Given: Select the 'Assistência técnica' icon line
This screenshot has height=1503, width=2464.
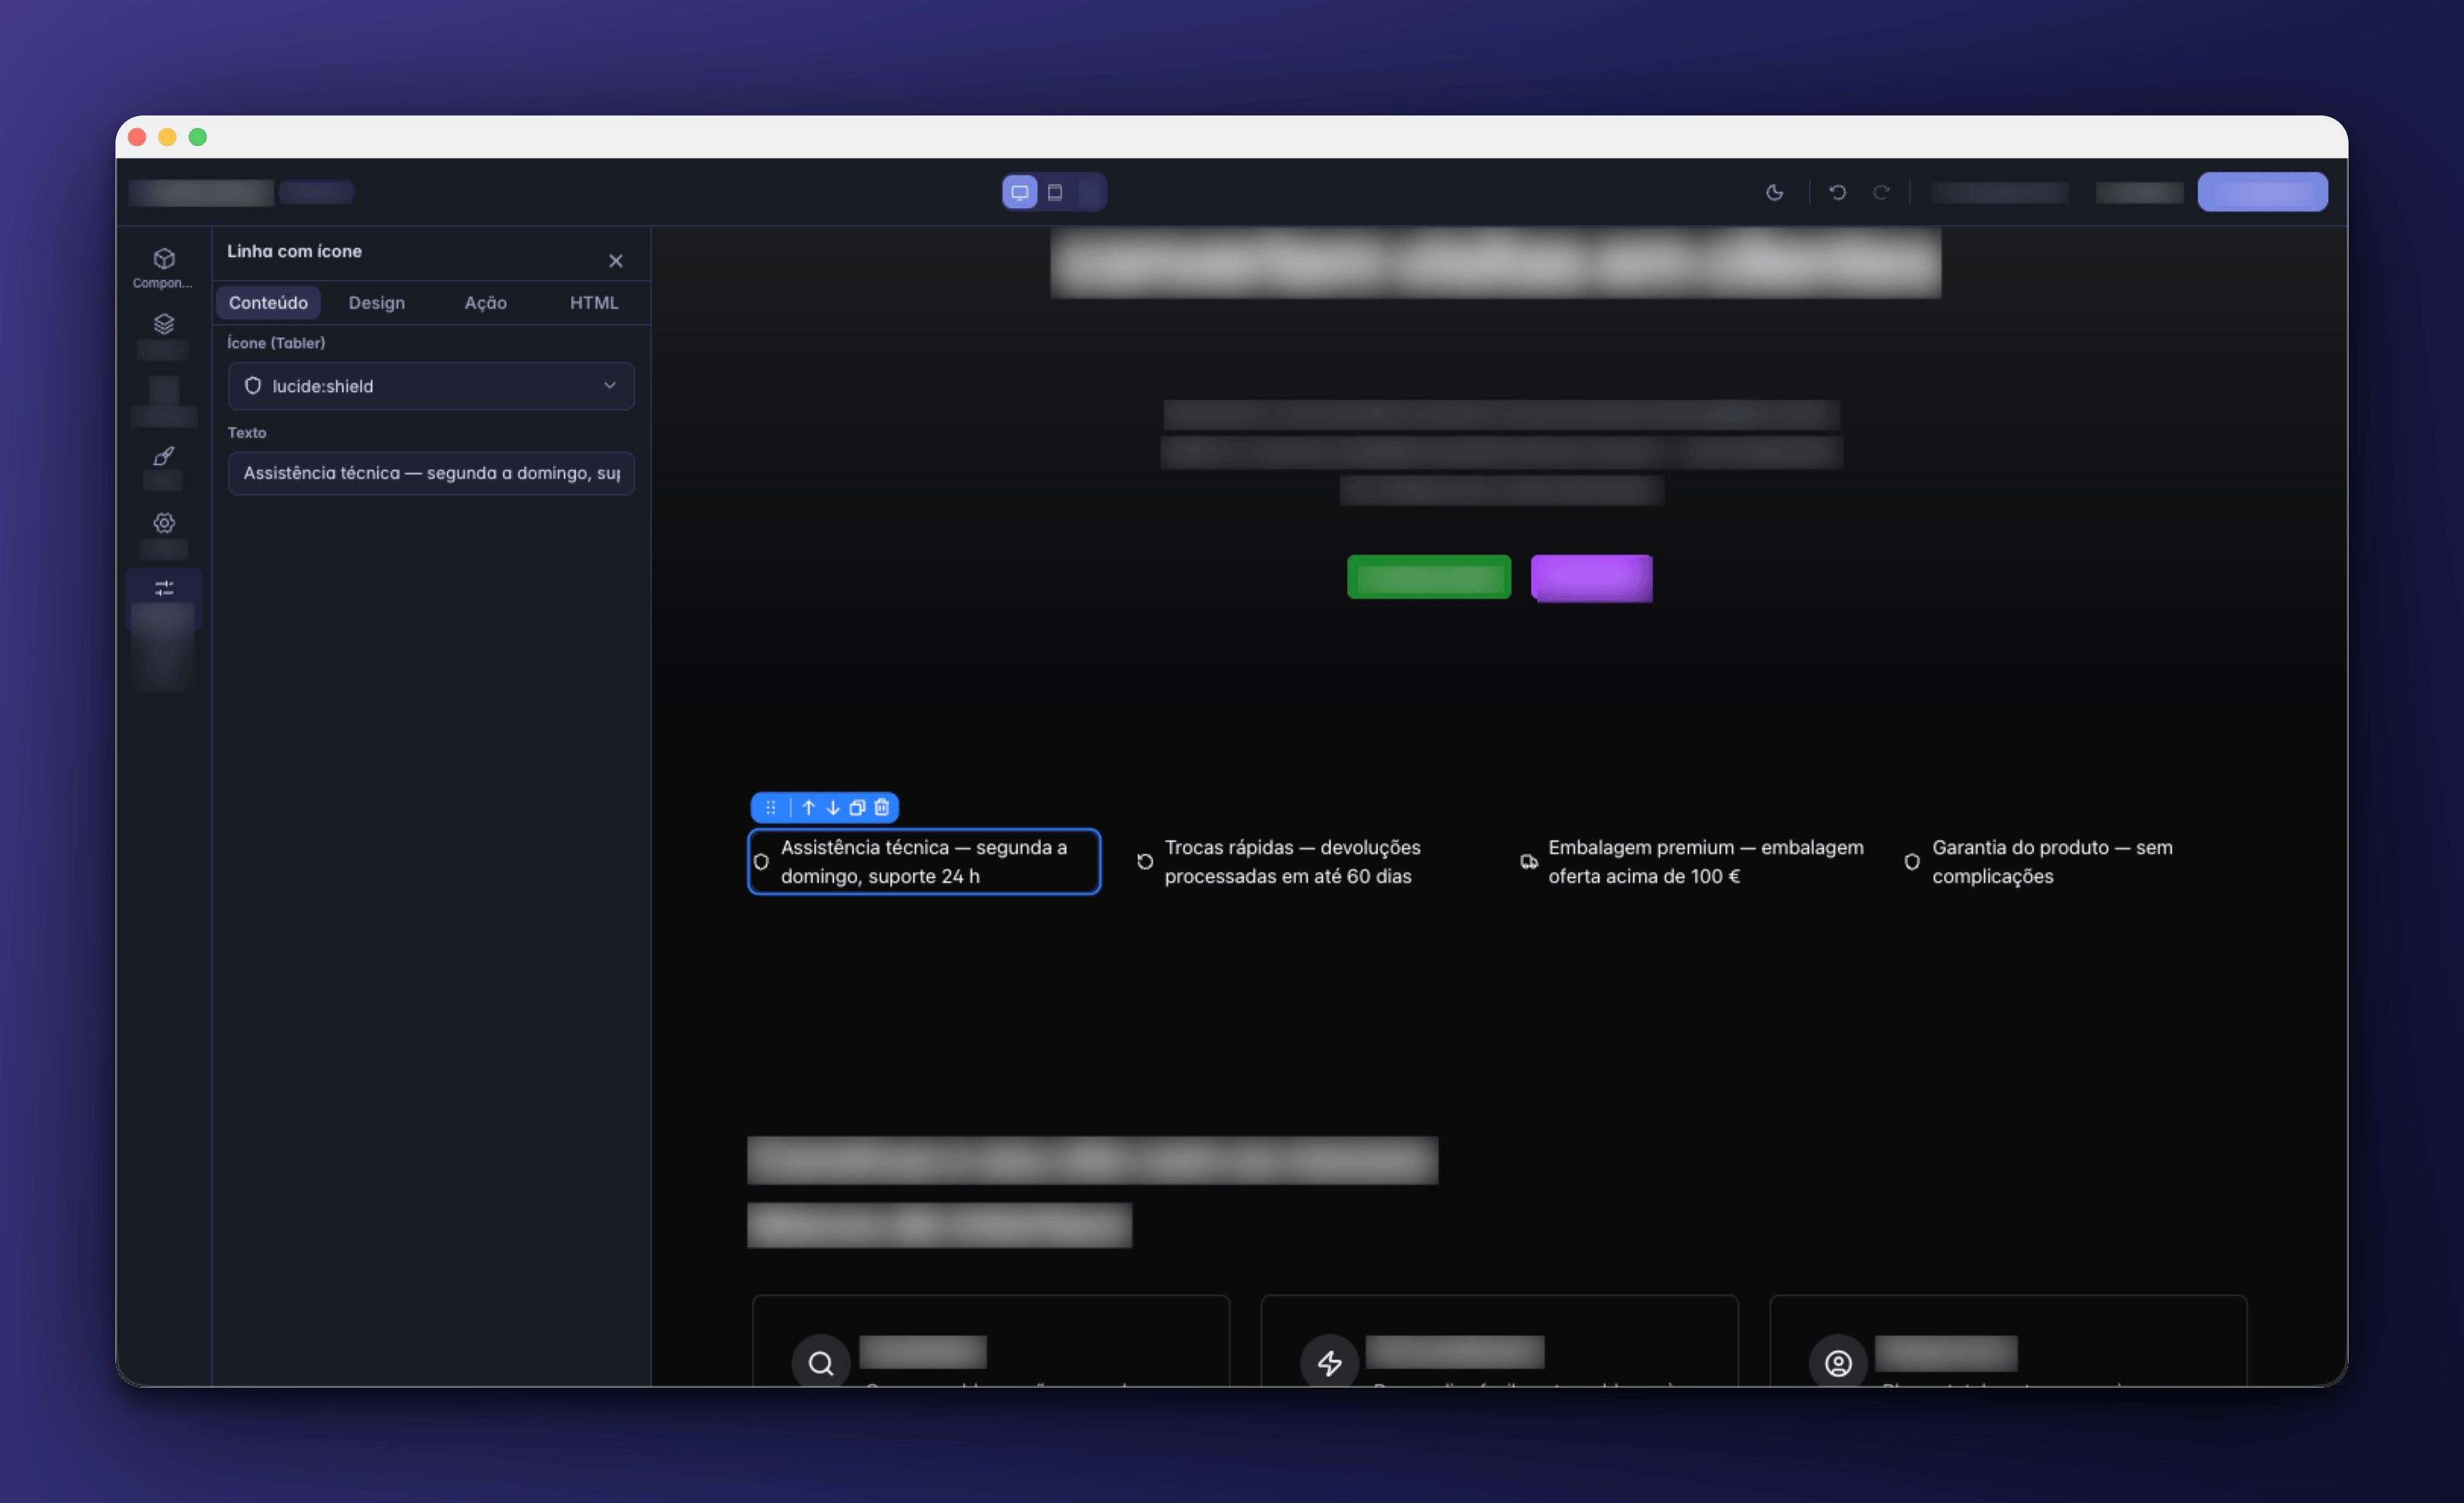Looking at the screenshot, I should point(924,861).
